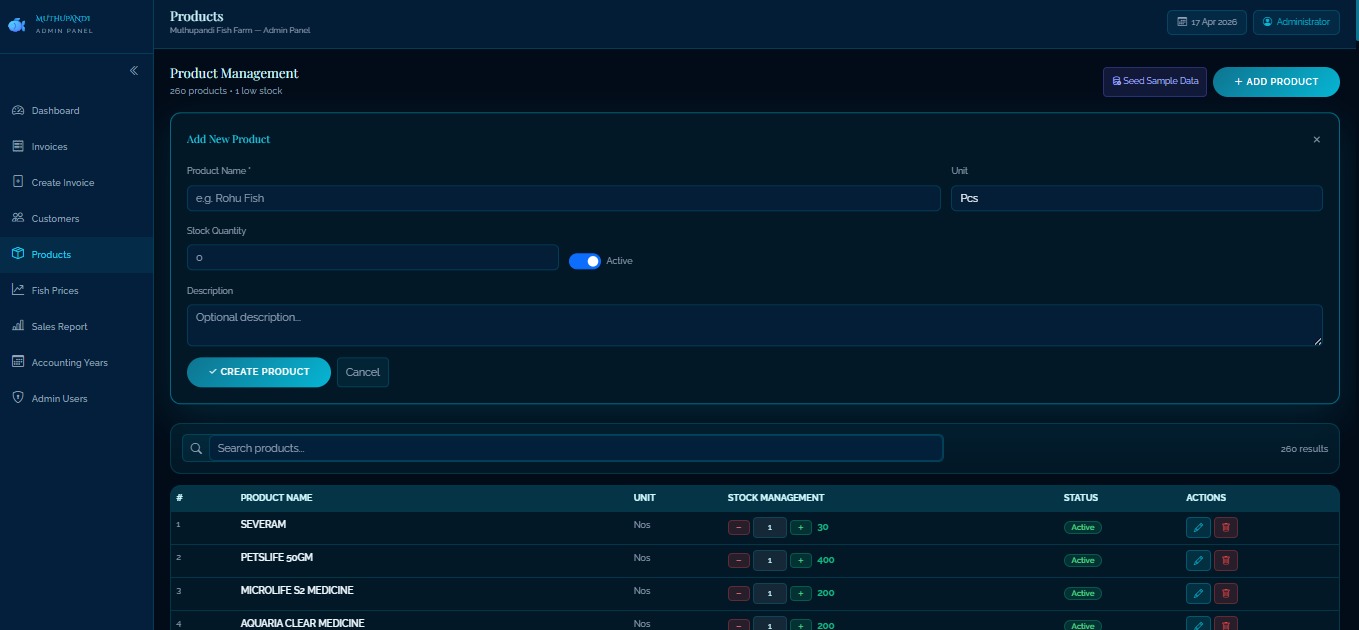Toggle the Active switch off
The width and height of the screenshot is (1359, 630).
point(585,261)
